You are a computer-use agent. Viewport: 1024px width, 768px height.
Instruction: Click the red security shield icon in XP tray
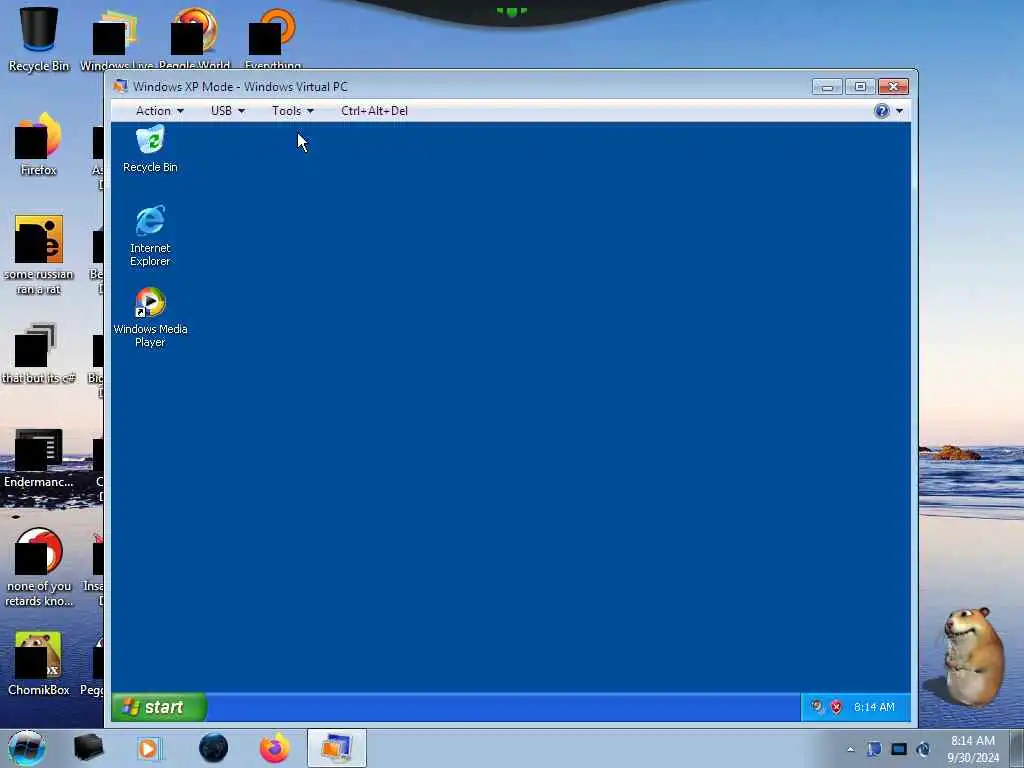tap(836, 707)
